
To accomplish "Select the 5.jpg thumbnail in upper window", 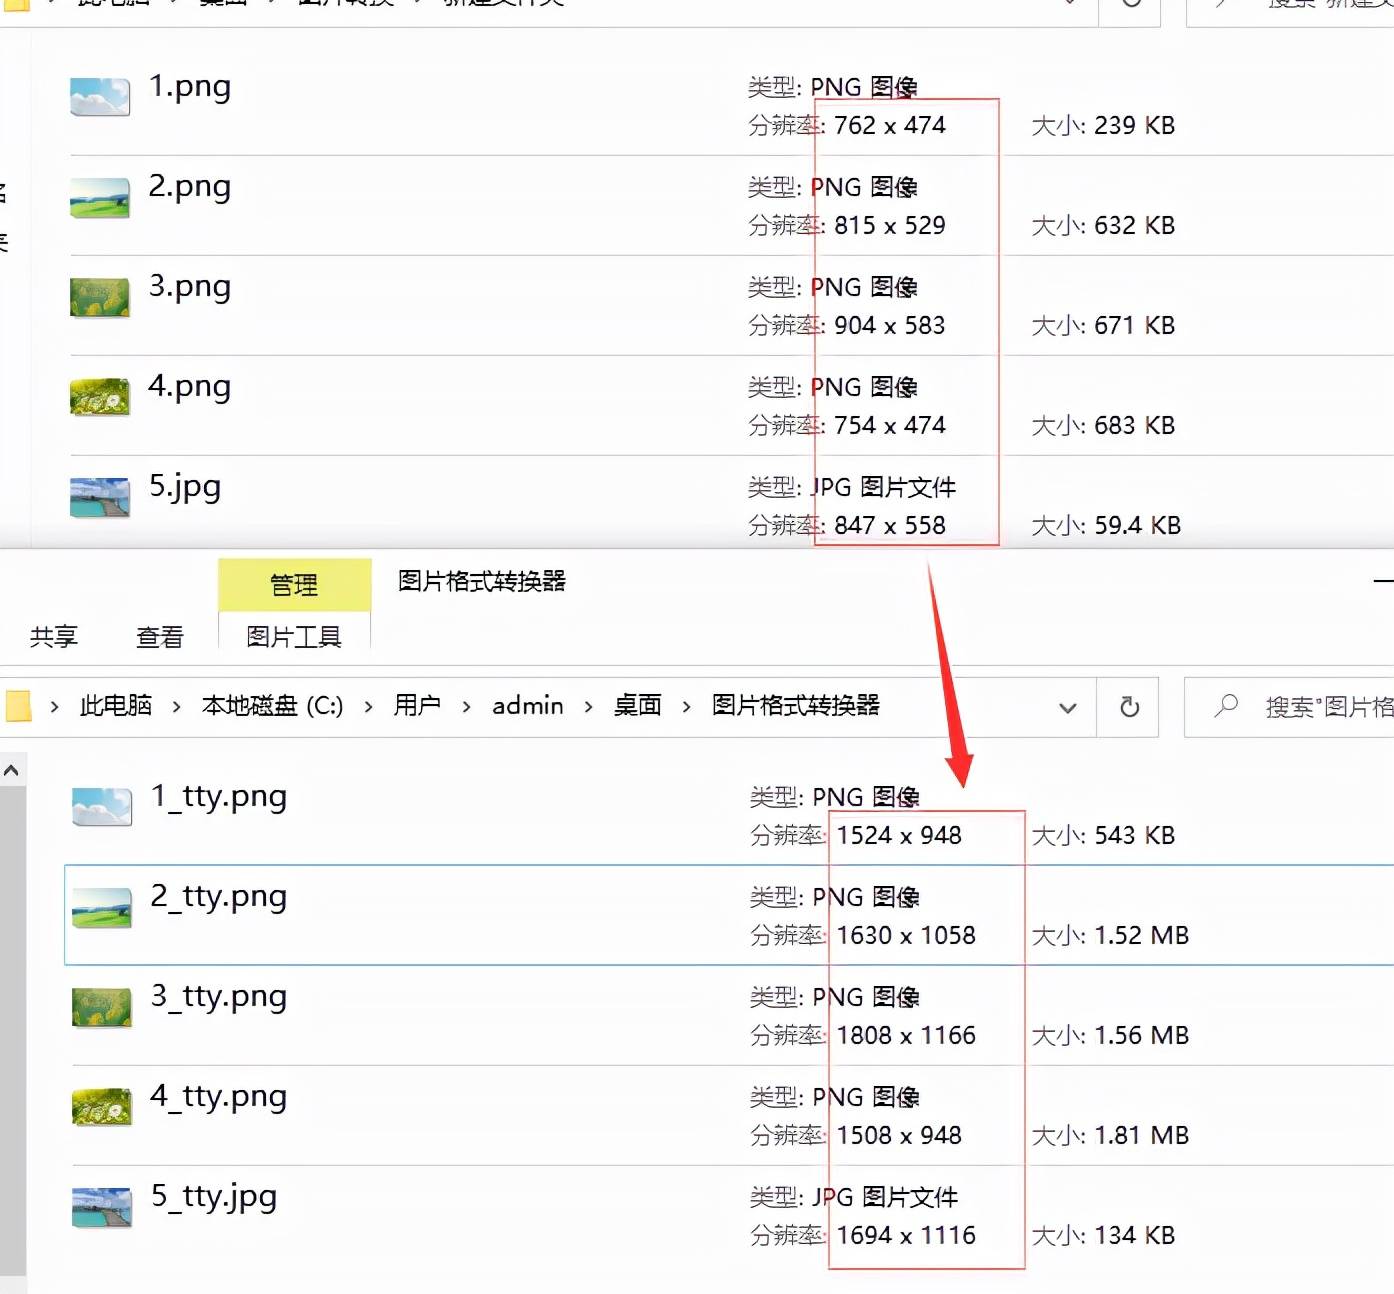I will [x=100, y=497].
